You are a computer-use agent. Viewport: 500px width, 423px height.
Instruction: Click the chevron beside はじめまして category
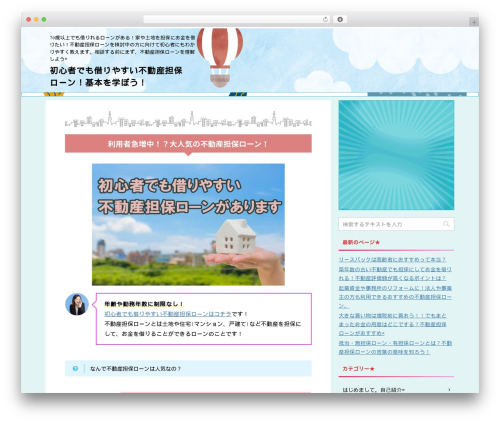[x=449, y=389]
